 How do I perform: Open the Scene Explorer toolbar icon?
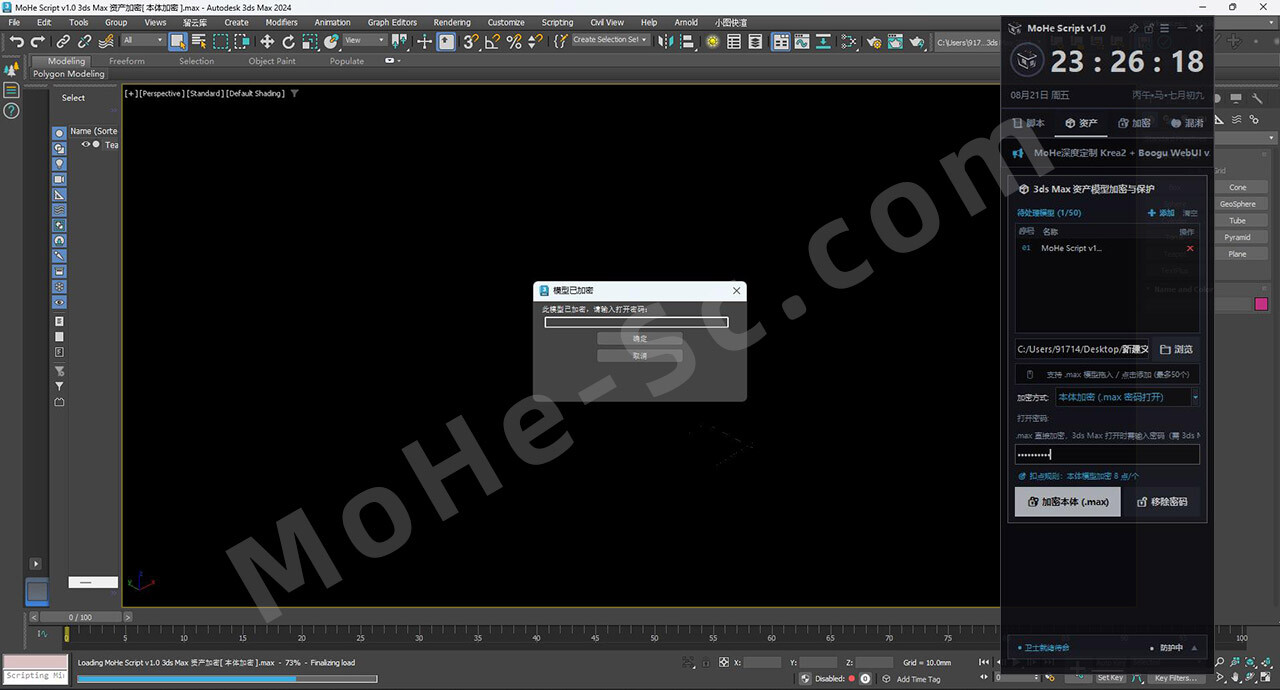pyautogui.click(x=734, y=41)
